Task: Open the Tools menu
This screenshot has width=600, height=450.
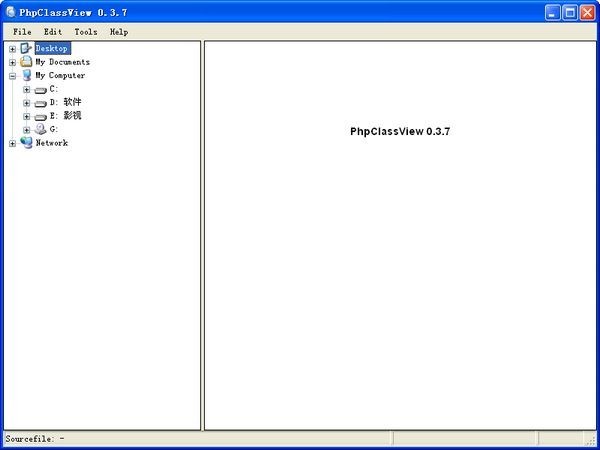Action: 86,32
